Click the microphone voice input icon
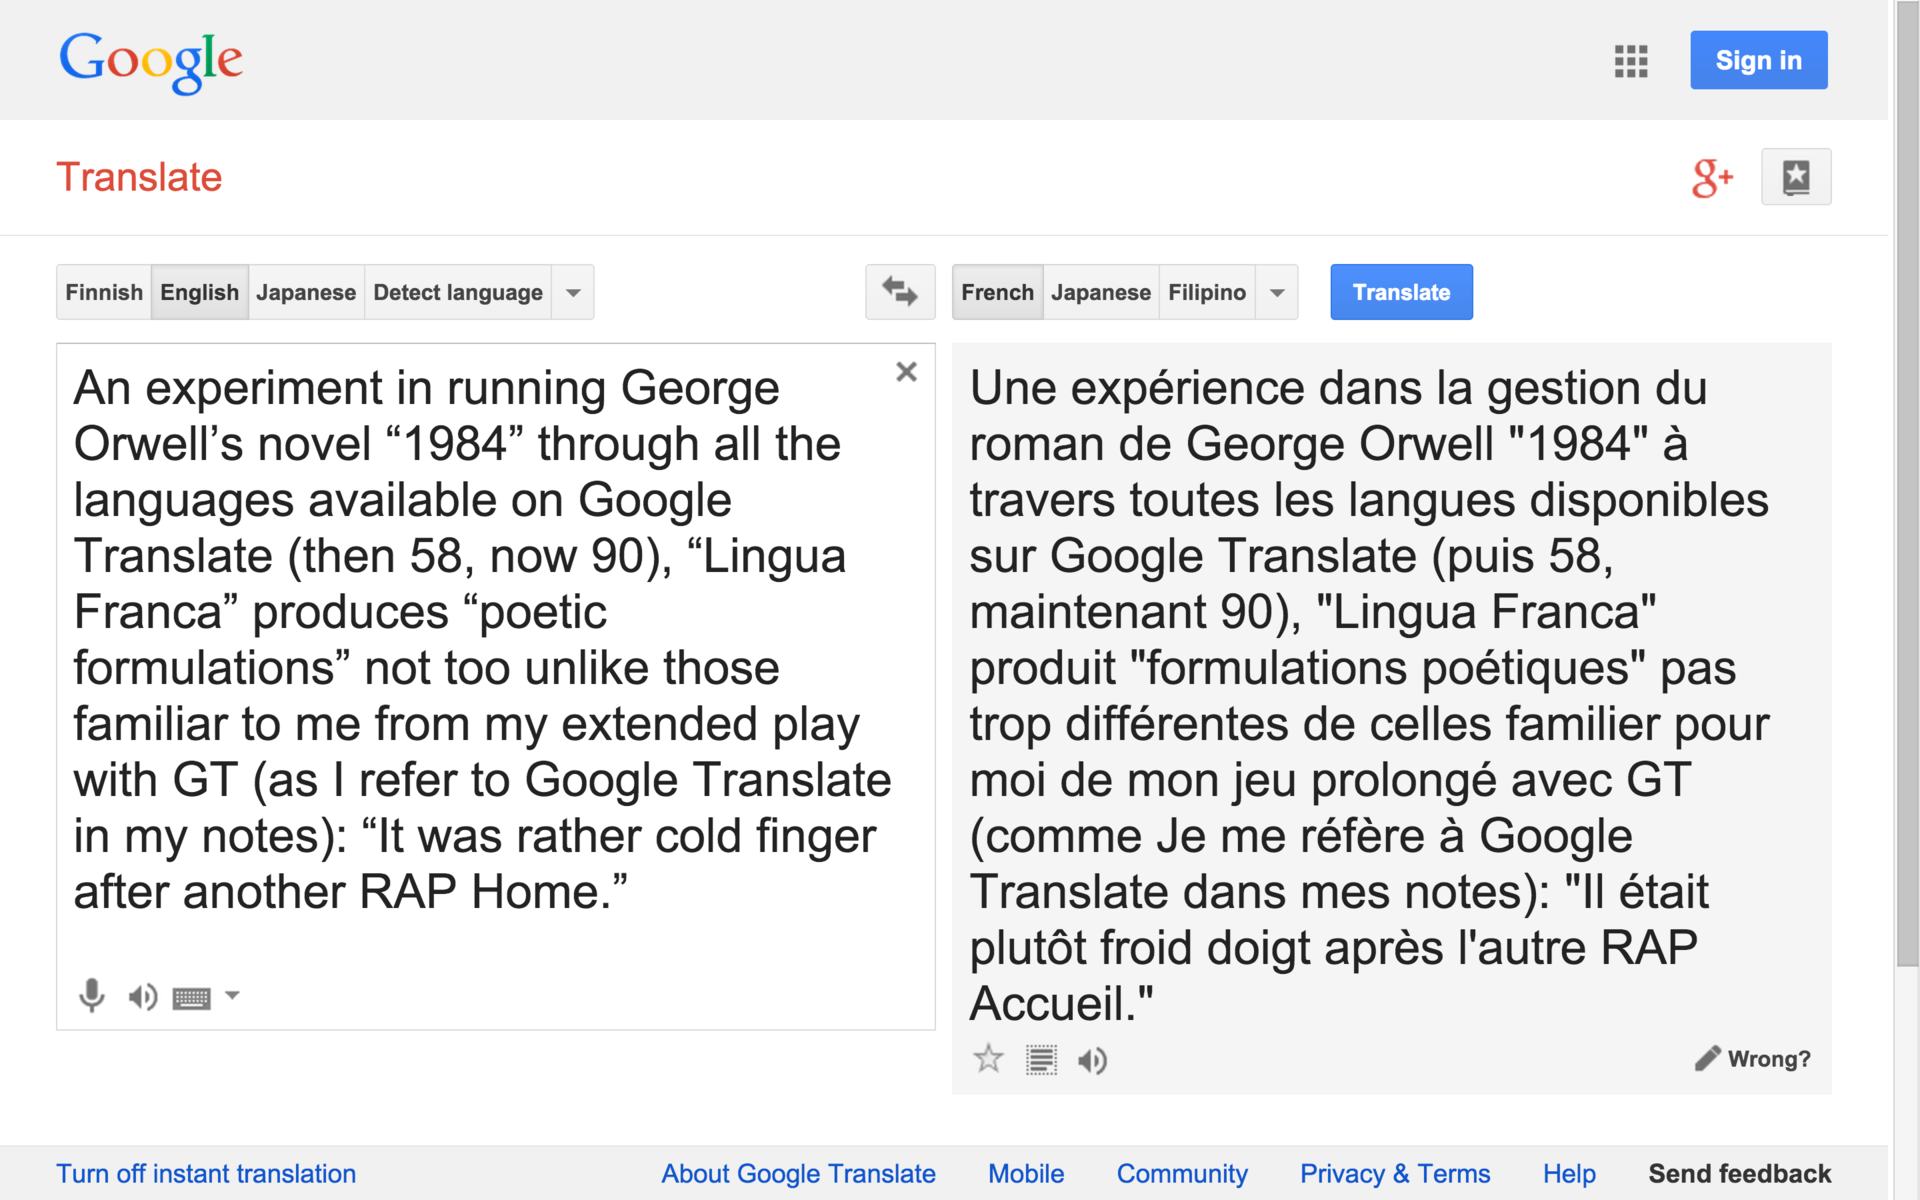This screenshot has height=1200, width=1920. pos(91,995)
